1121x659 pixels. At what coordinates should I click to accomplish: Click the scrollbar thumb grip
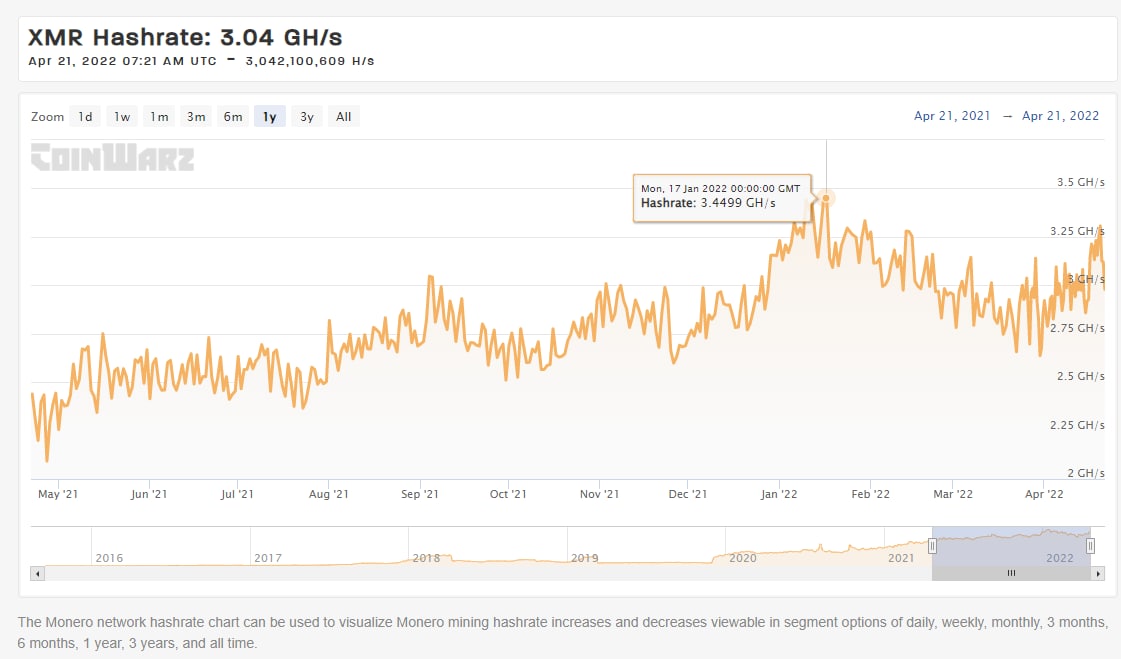pyautogui.click(x=1011, y=574)
